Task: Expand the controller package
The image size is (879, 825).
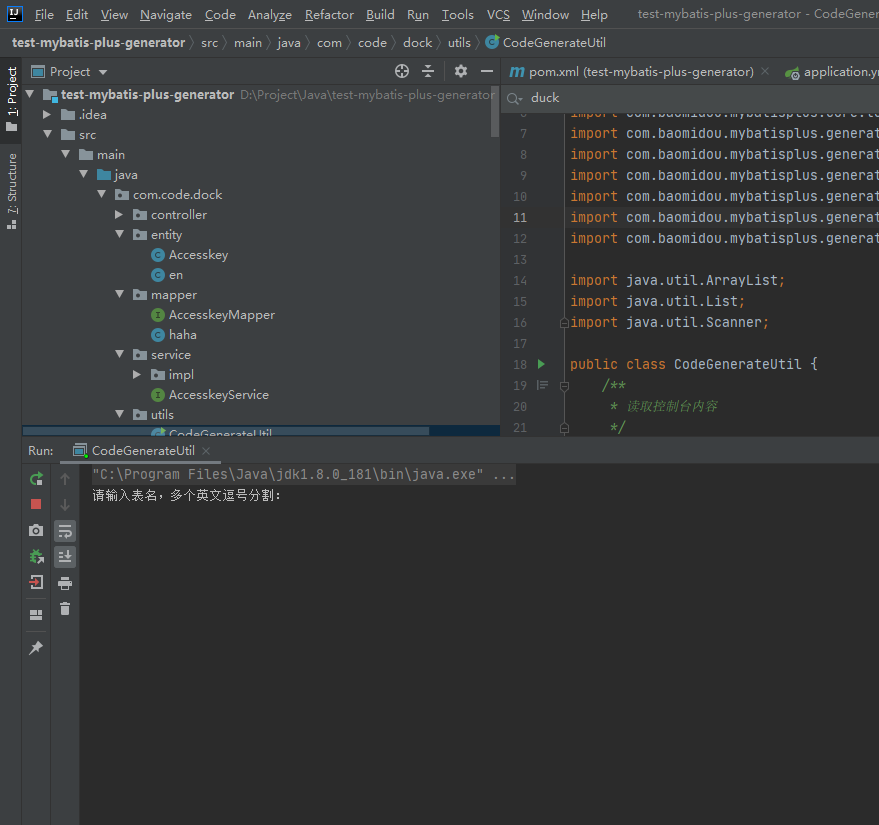Action: 119,214
